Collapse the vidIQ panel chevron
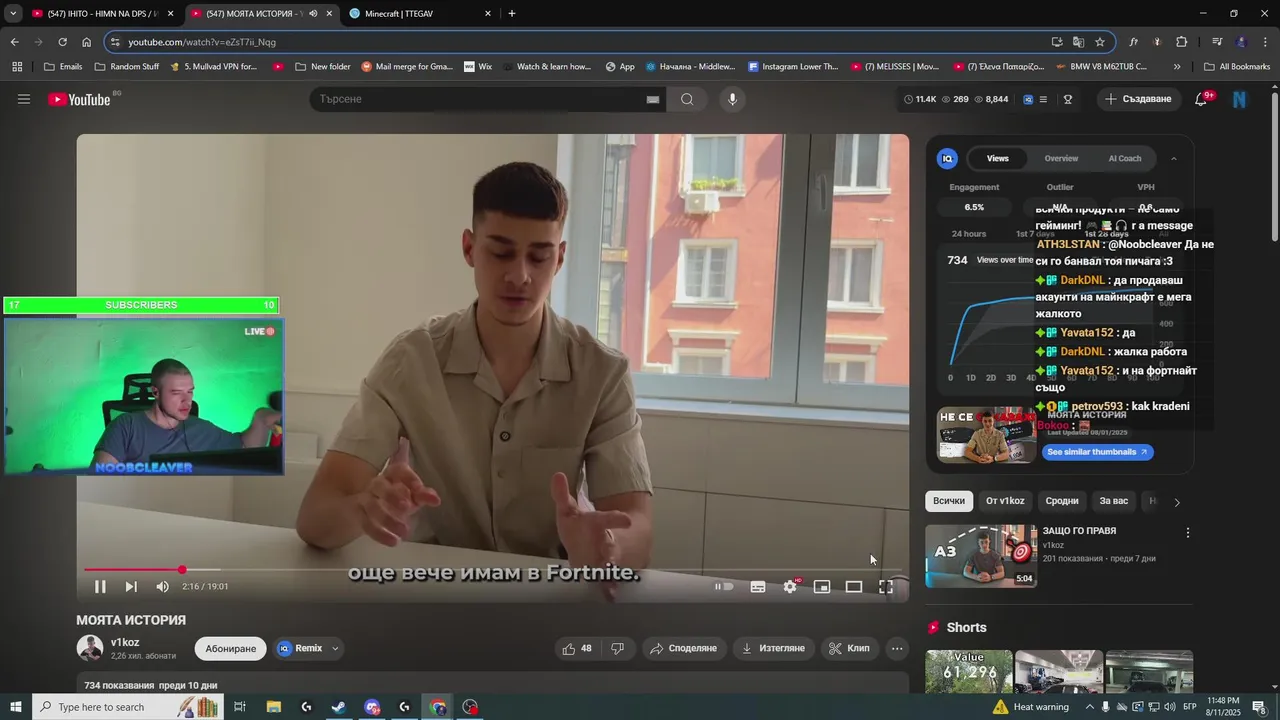The width and height of the screenshot is (1280, 720). click(x=1174, y=158)
